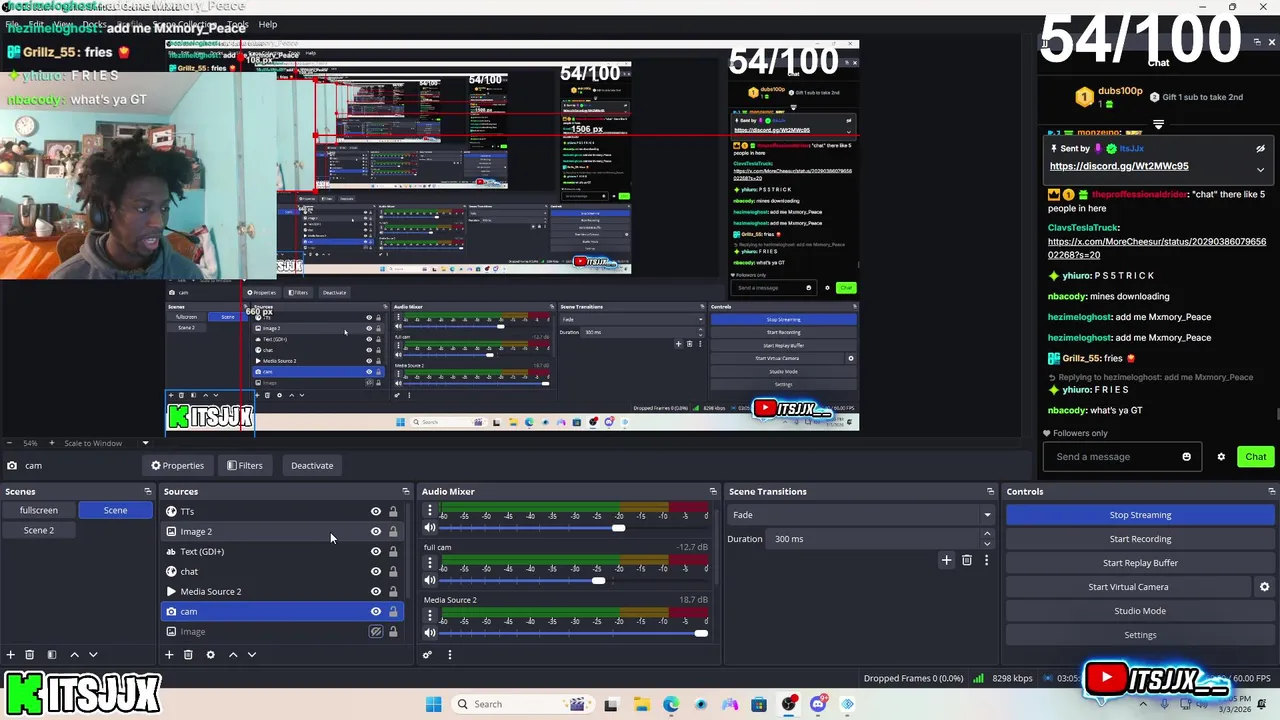Open preview Scale to Window dropdown
This screenshot has height=720, width=1280.
point(145,443)
